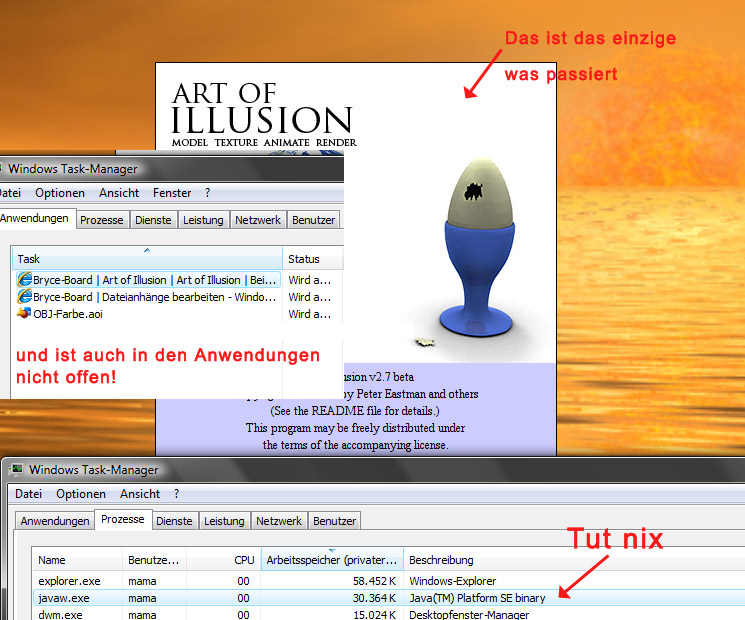Image resolution: width=745 pixels, height=620 pixels.
Task: Switch to Prozesse tab in the Task Manager showing the Task list
Action: click(x=102, y=220)
